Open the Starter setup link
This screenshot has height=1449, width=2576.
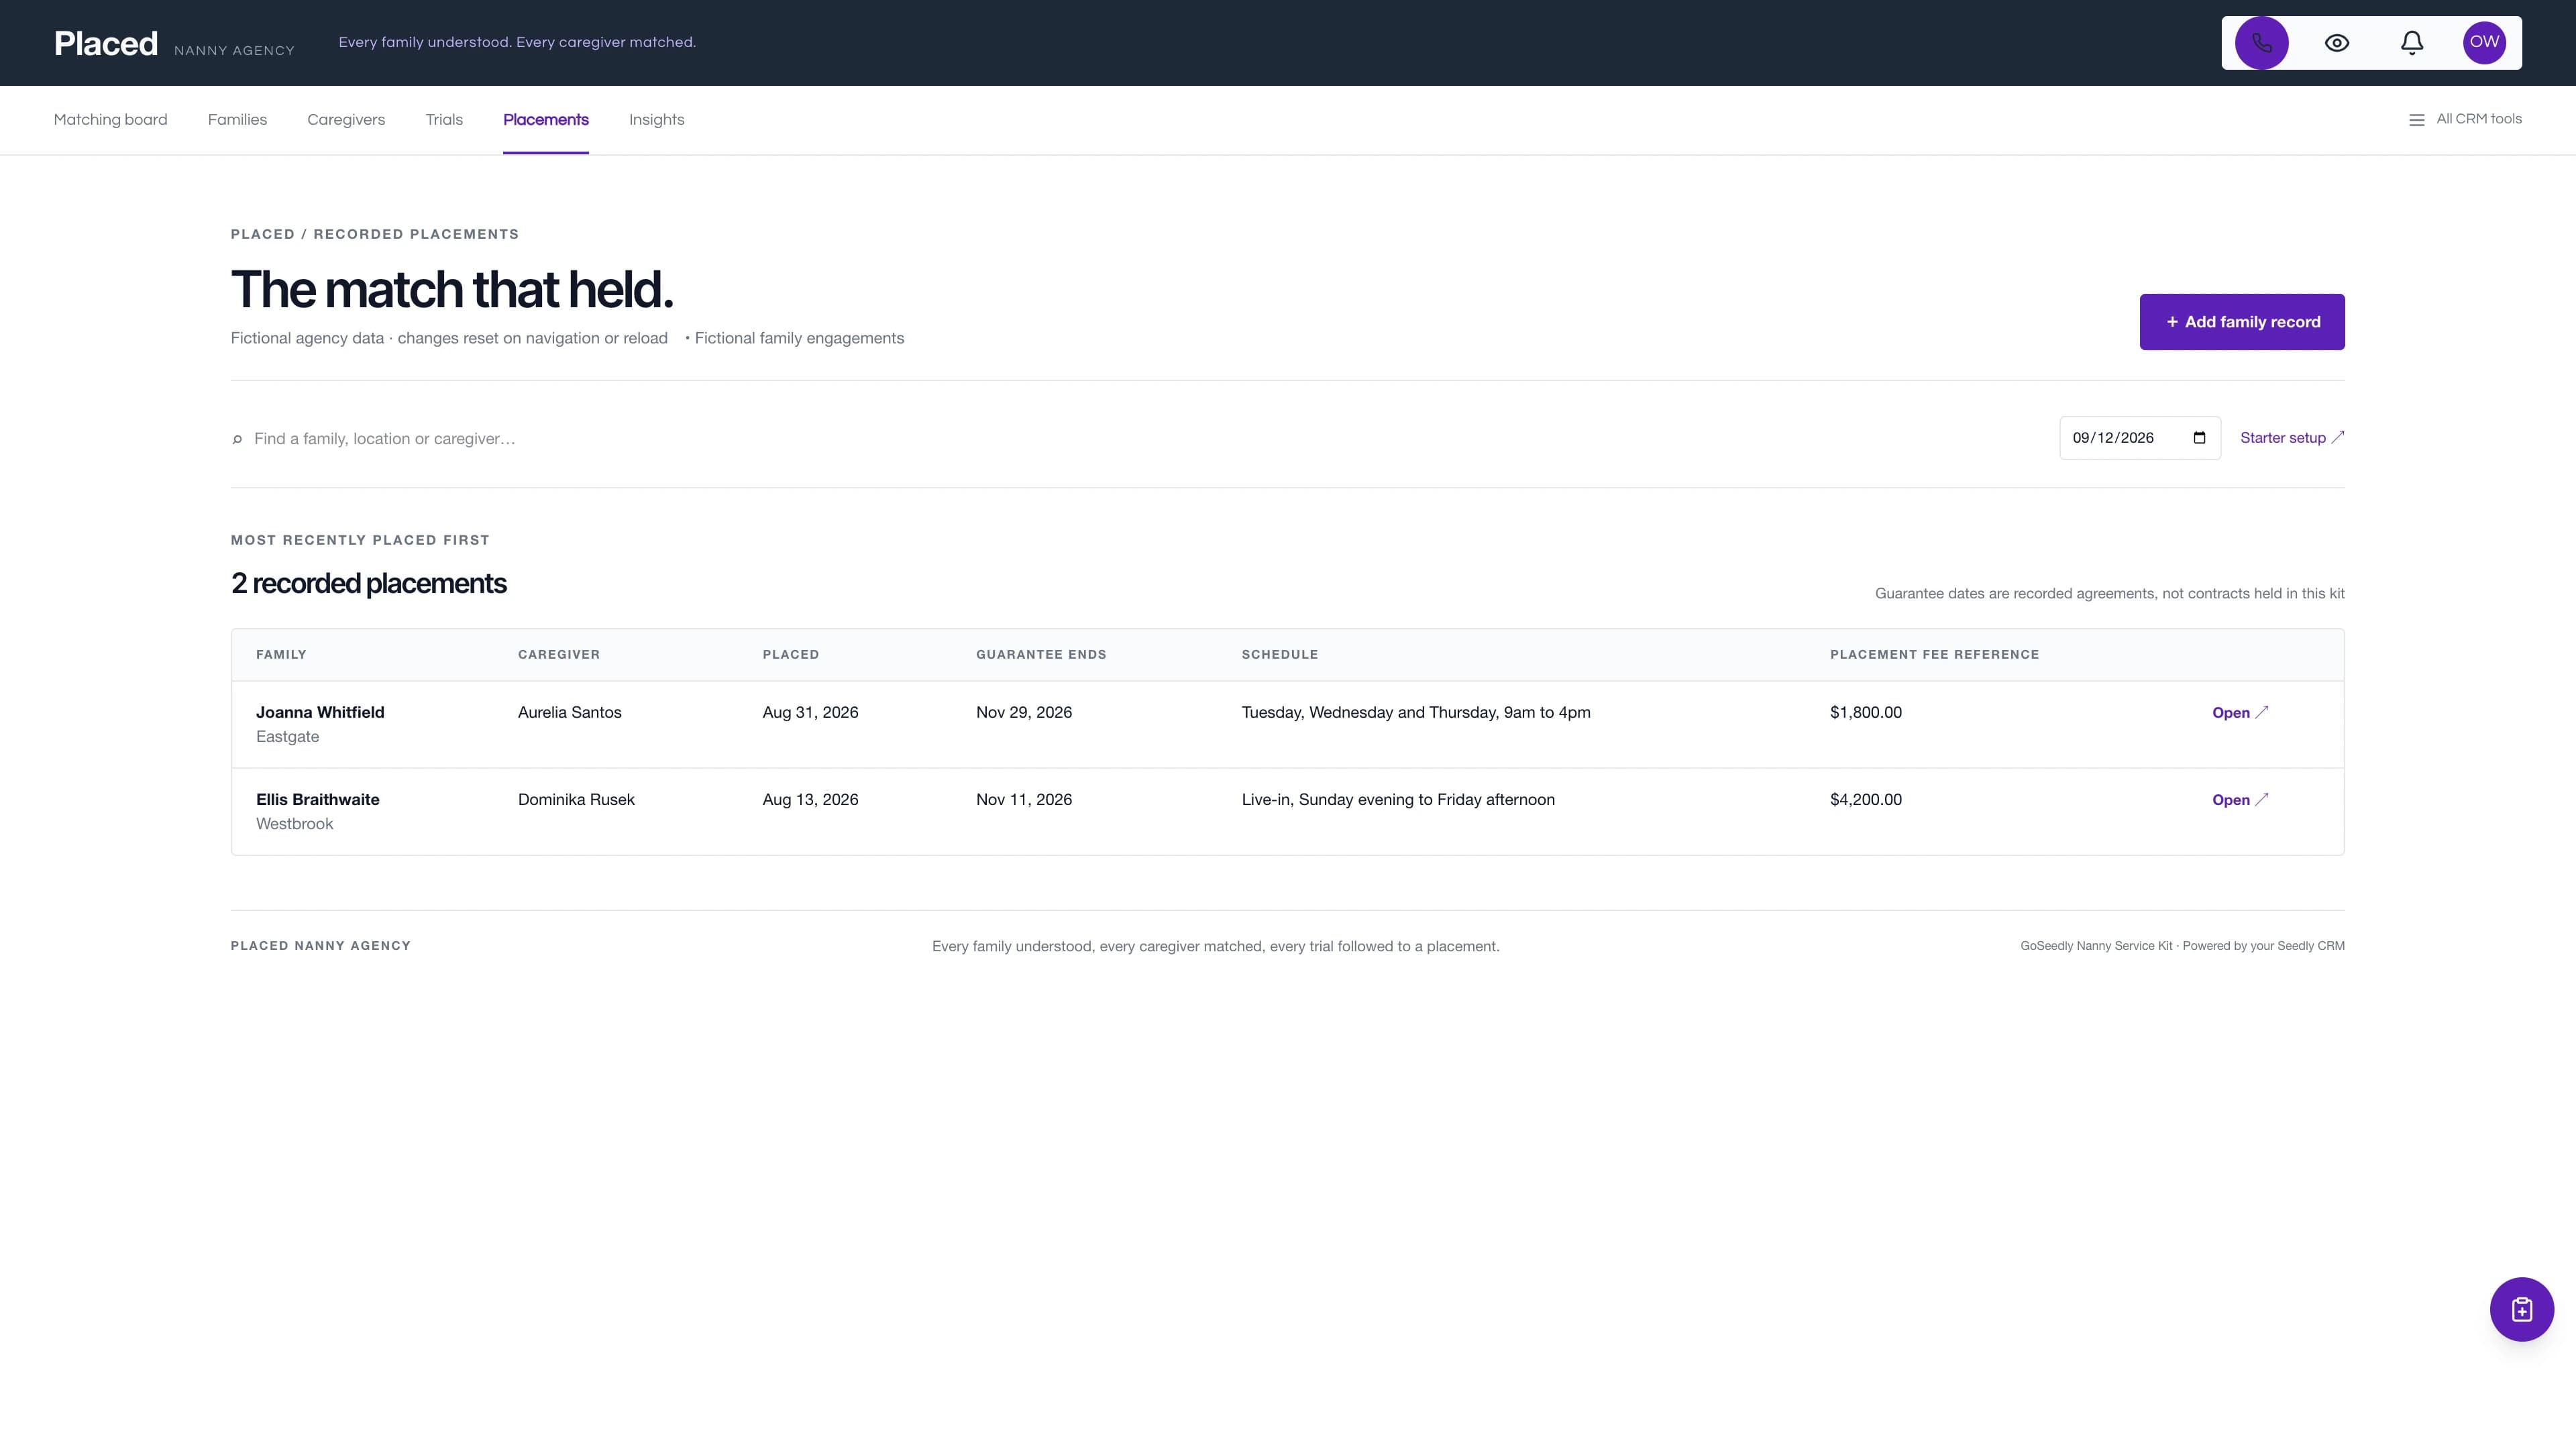pos(2291,438)
